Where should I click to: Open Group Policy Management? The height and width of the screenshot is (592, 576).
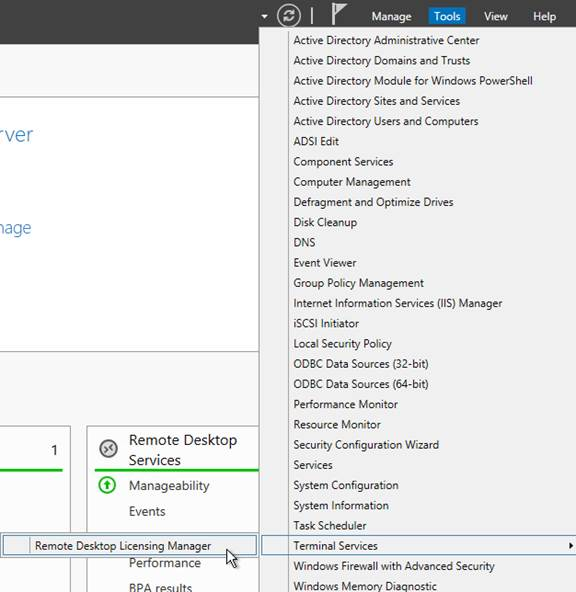point(358,283)
